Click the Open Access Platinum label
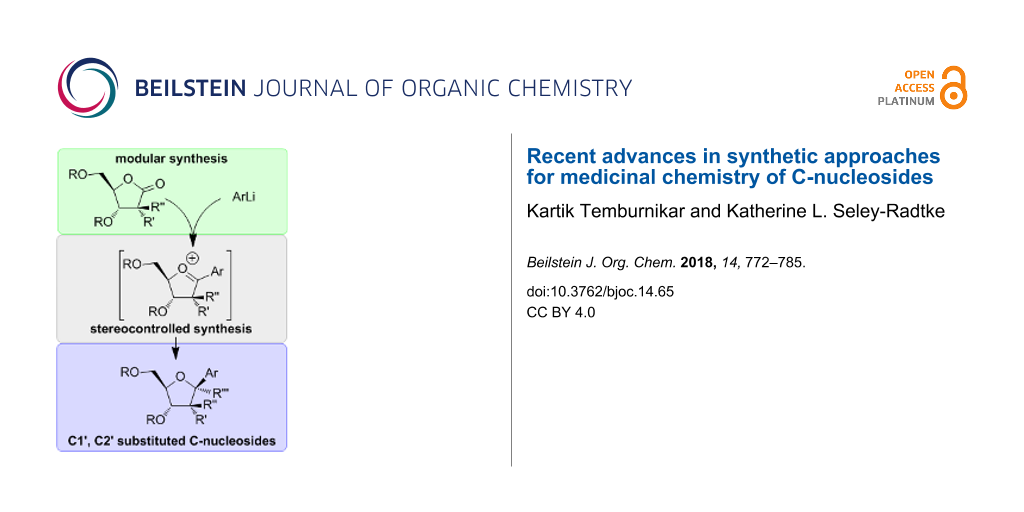The width and height of the screenshot is (1024, 512). [905, 88]
